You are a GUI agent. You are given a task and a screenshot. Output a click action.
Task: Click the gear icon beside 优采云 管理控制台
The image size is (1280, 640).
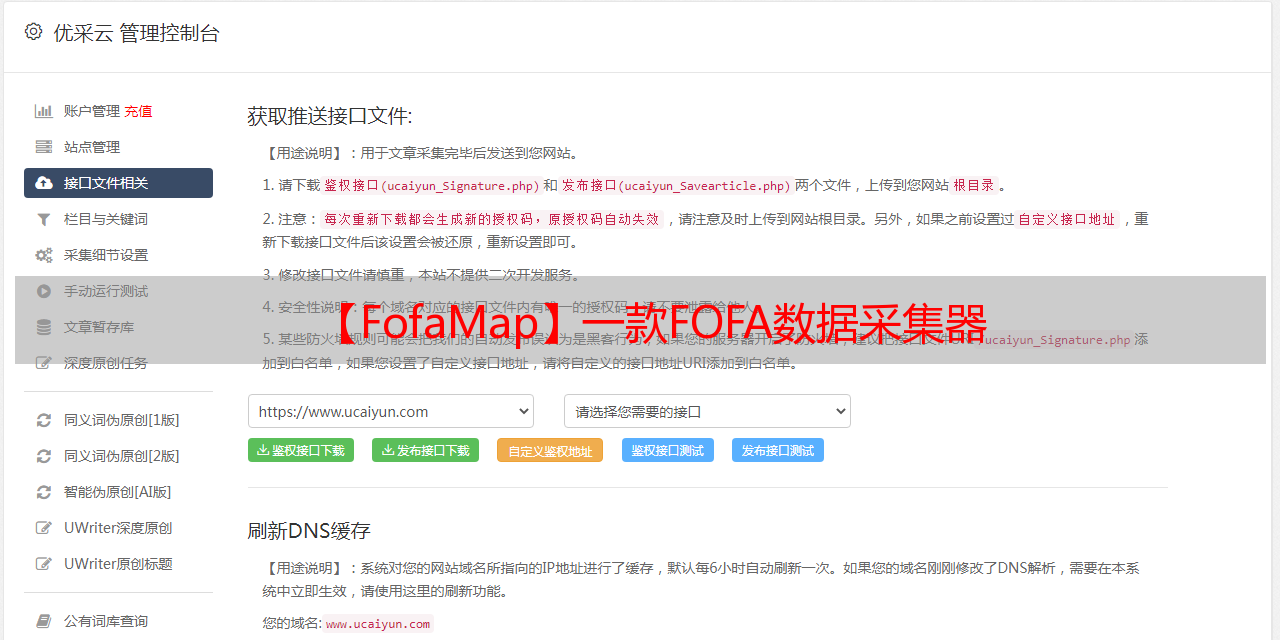(x=33, y=32)
